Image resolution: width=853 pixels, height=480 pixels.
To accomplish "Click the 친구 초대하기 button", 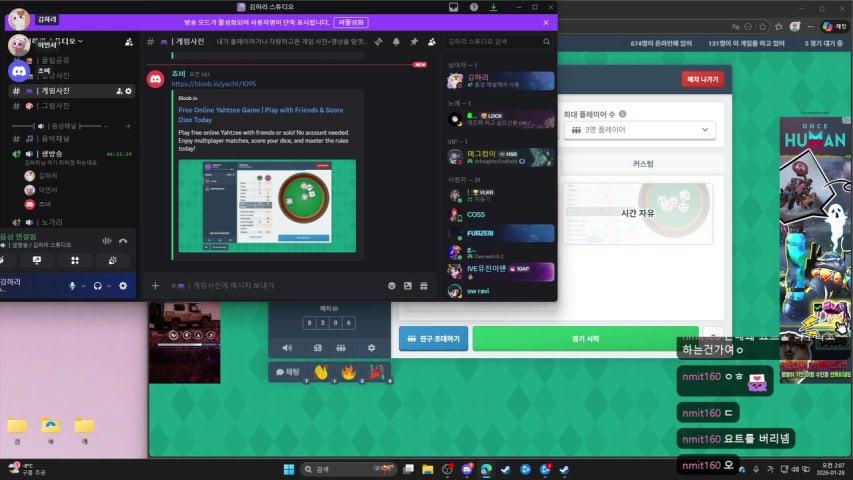I will [433, 339].
